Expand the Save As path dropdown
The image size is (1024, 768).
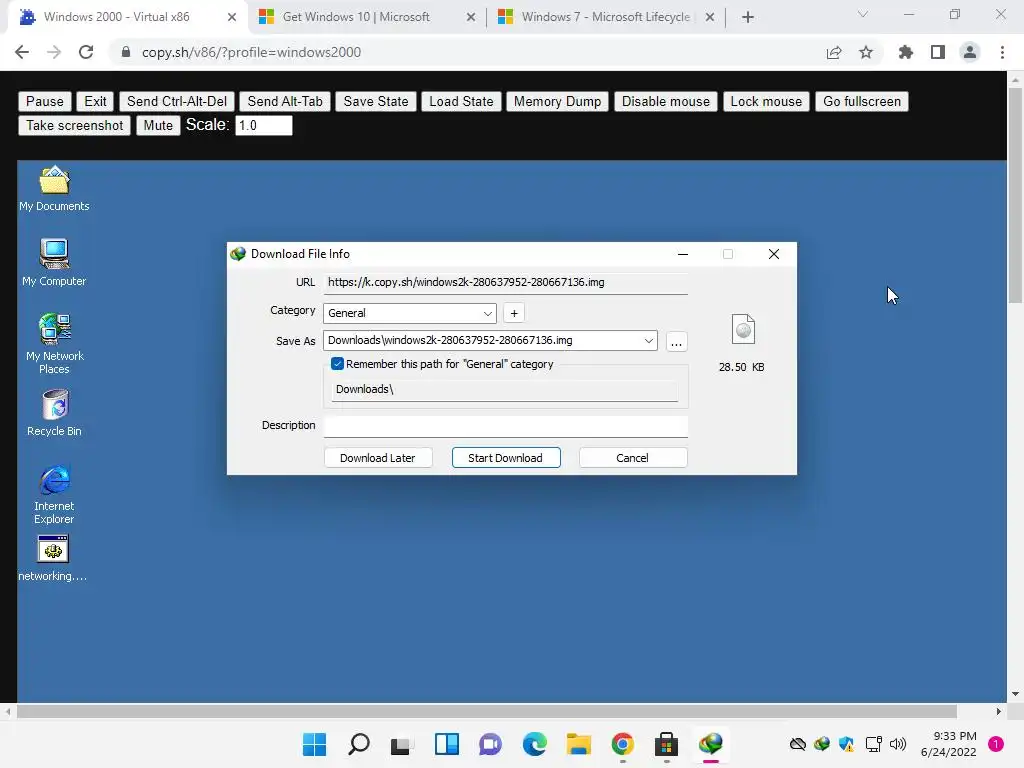[x=648, y=340]
